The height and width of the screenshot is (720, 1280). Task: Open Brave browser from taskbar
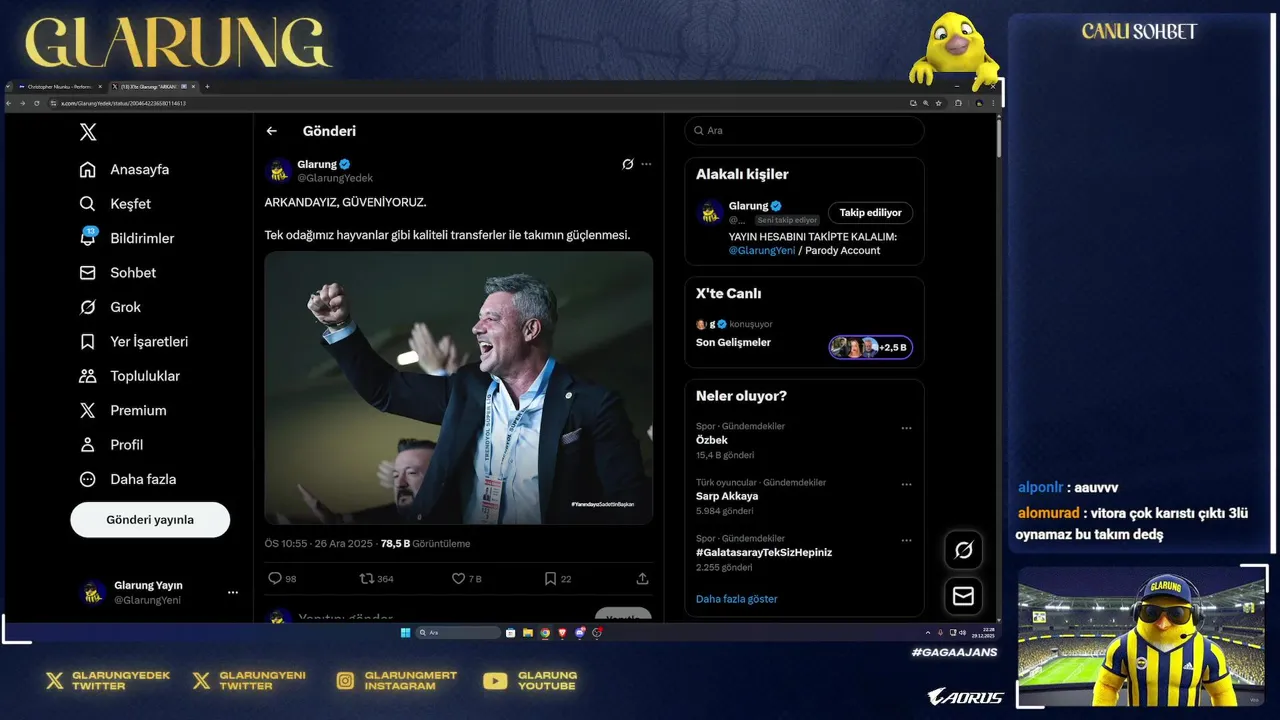pos(562,633)
